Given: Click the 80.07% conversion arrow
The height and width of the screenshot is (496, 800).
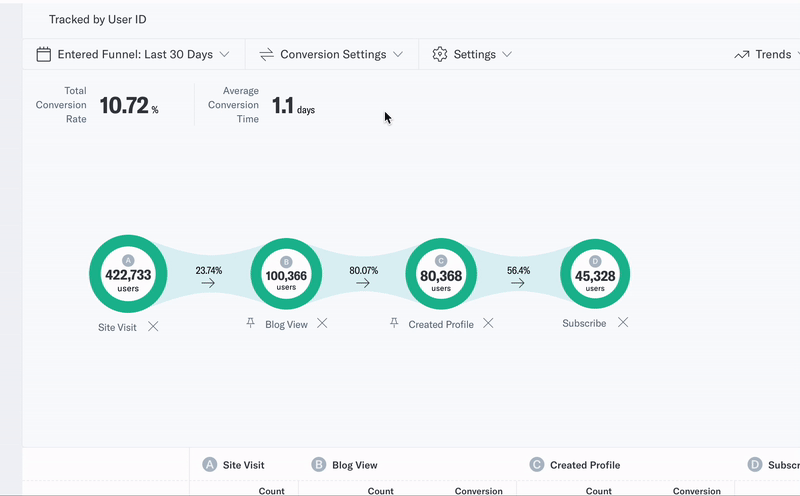Looking at the screenshot, I should click(x=363, y=283).
